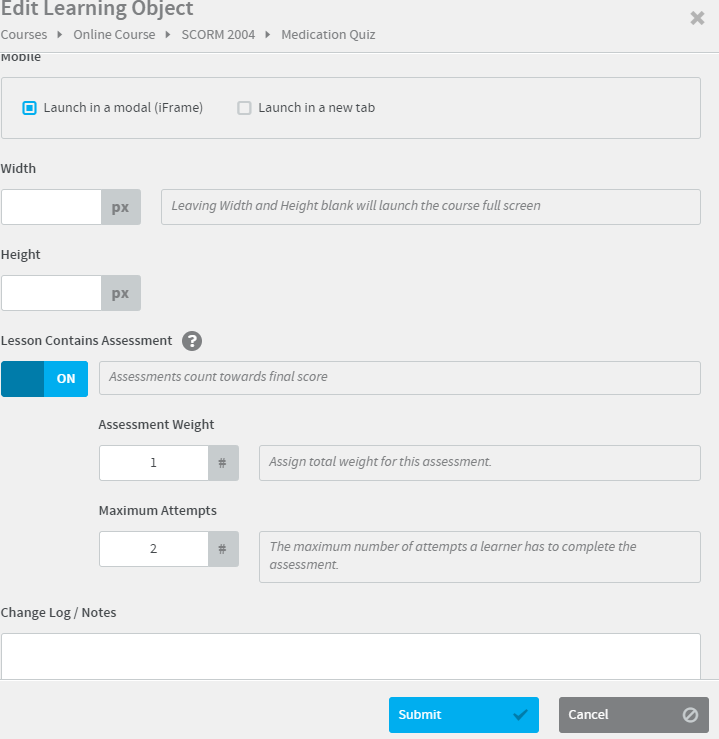Select Launch in a new tab
The height and width of the screenshot is (739, 719).
click(244, 108)
